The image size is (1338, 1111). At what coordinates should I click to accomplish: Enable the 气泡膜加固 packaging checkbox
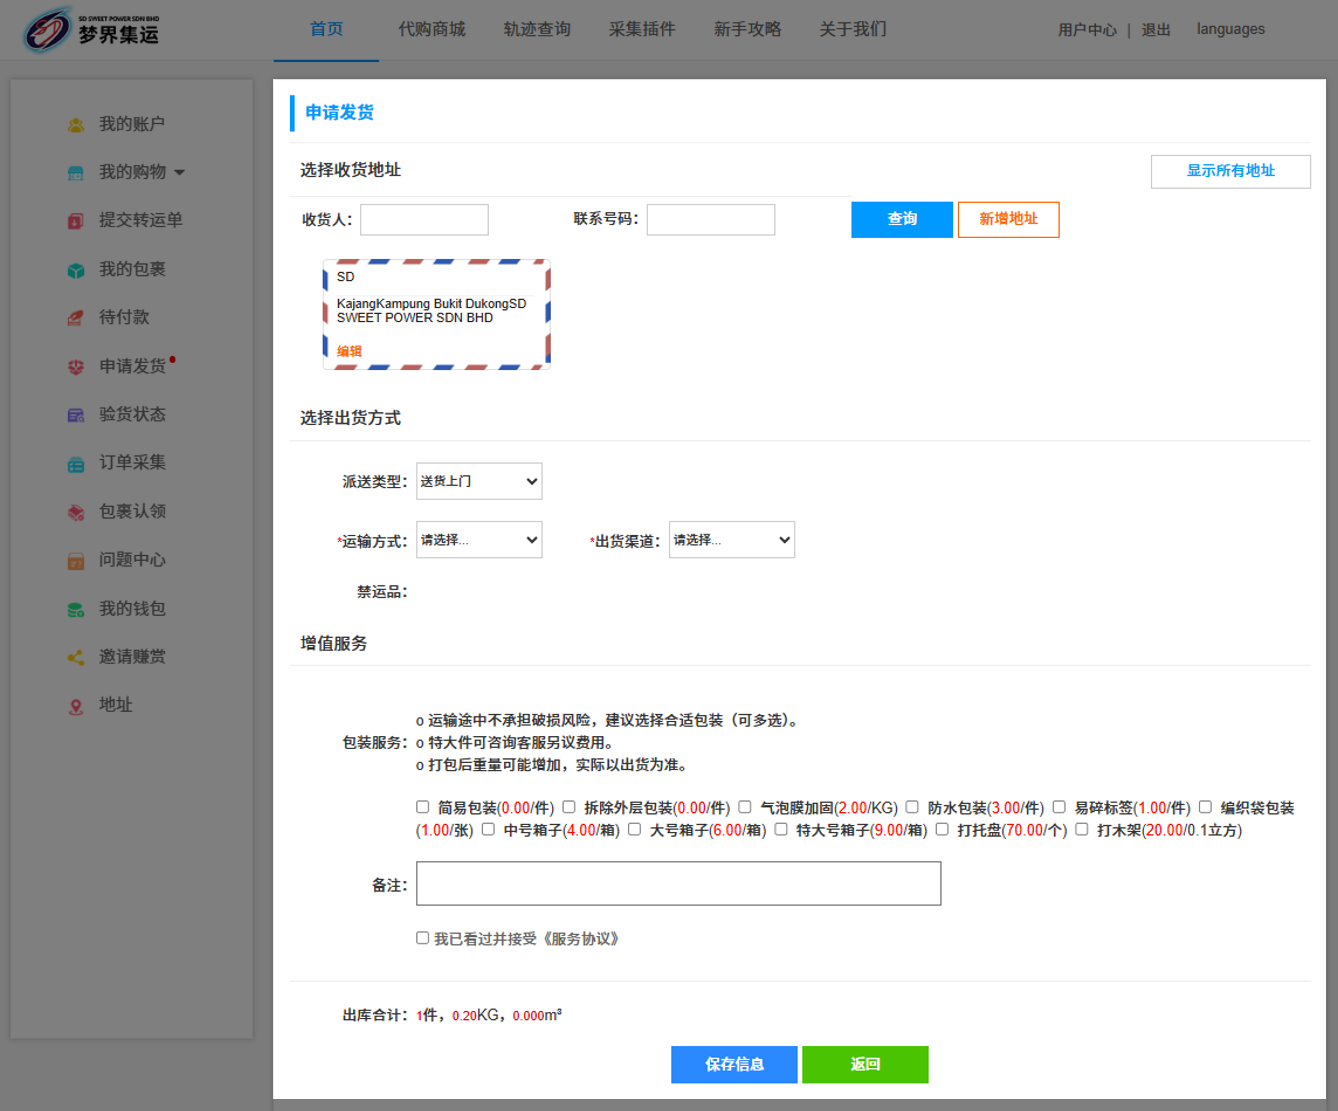click(745, 807)
